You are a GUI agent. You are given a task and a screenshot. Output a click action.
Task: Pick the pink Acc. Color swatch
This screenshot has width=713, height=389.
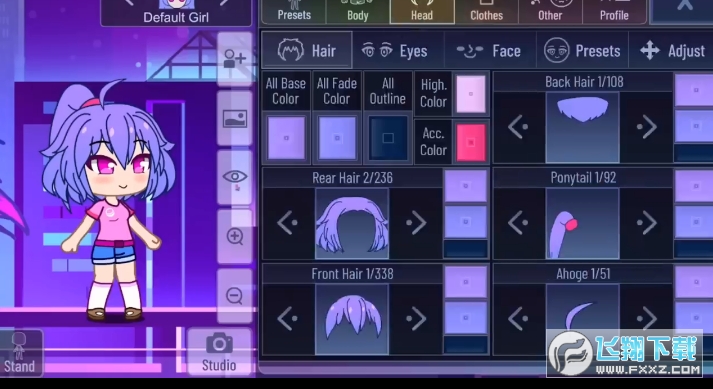471,142
